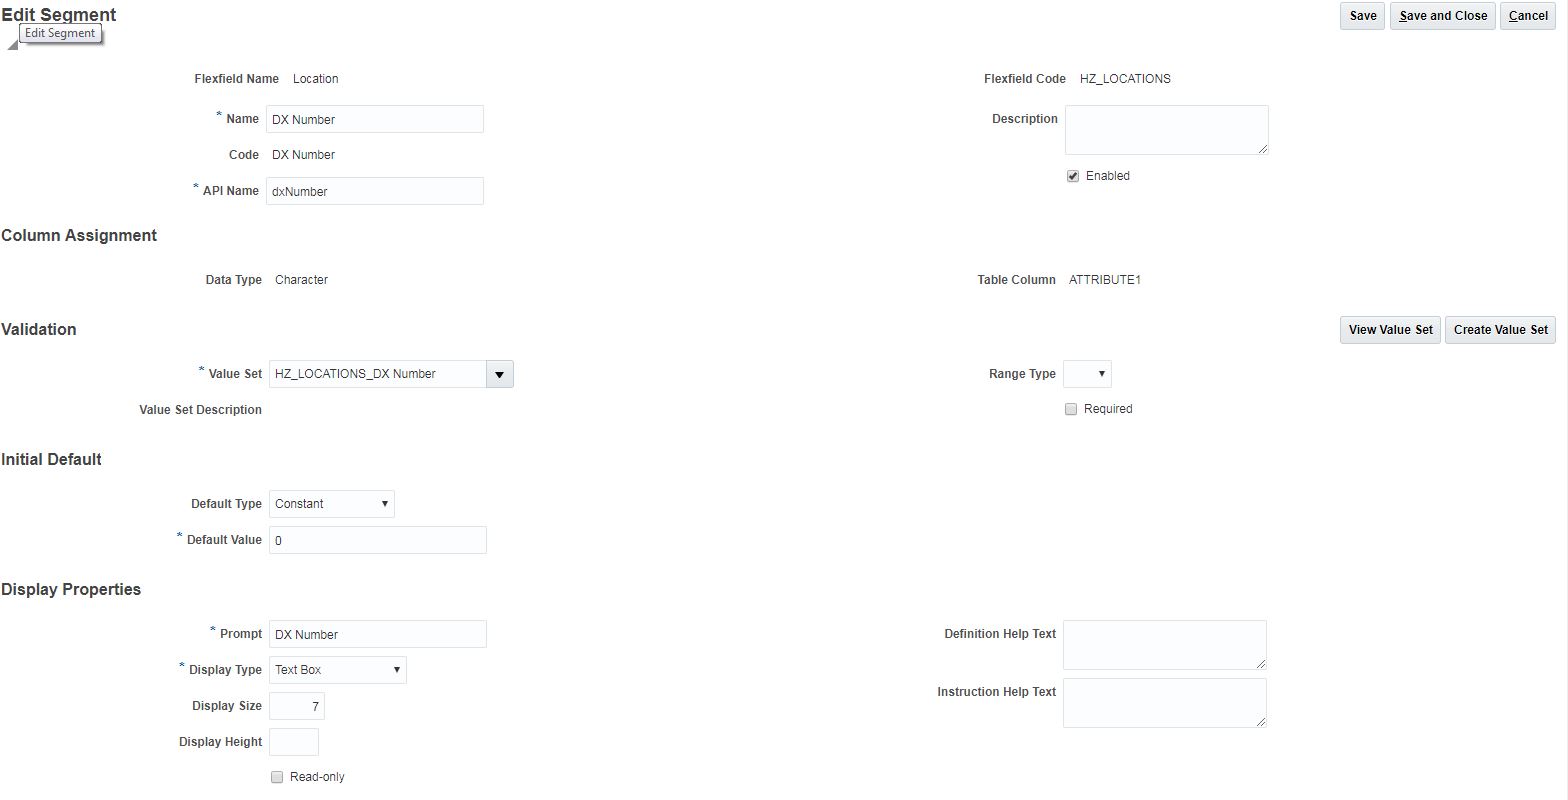Click inside the Description text area
1568x800 pixels.
1166,130
